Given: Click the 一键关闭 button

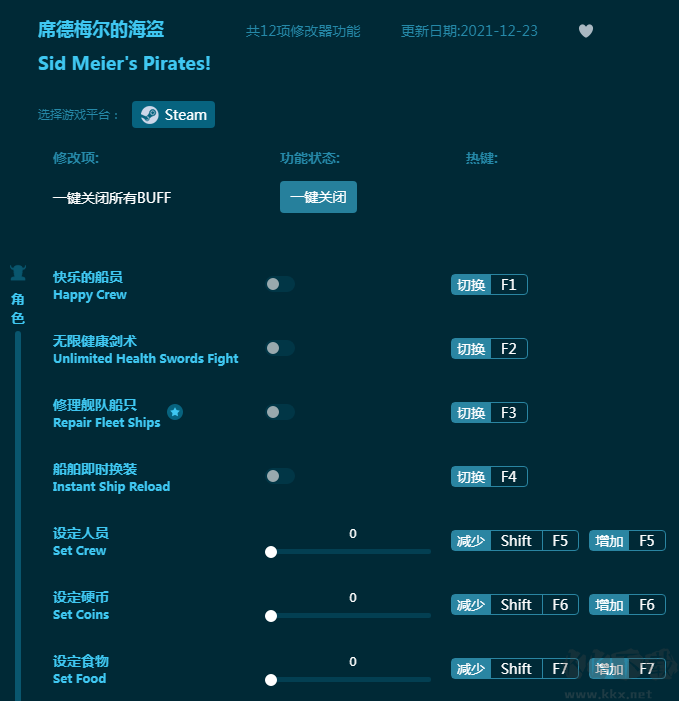Looking at the screenshot, I should (318, 197).
